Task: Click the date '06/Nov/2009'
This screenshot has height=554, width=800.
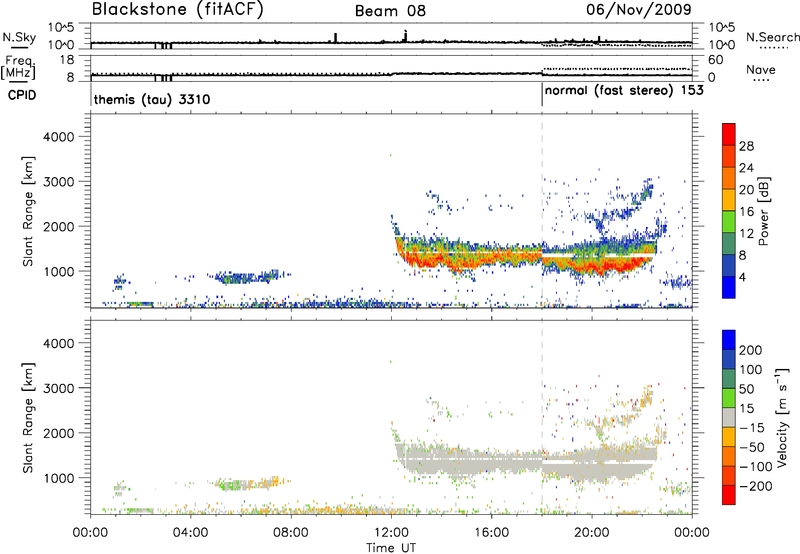Action: (639, 9)
